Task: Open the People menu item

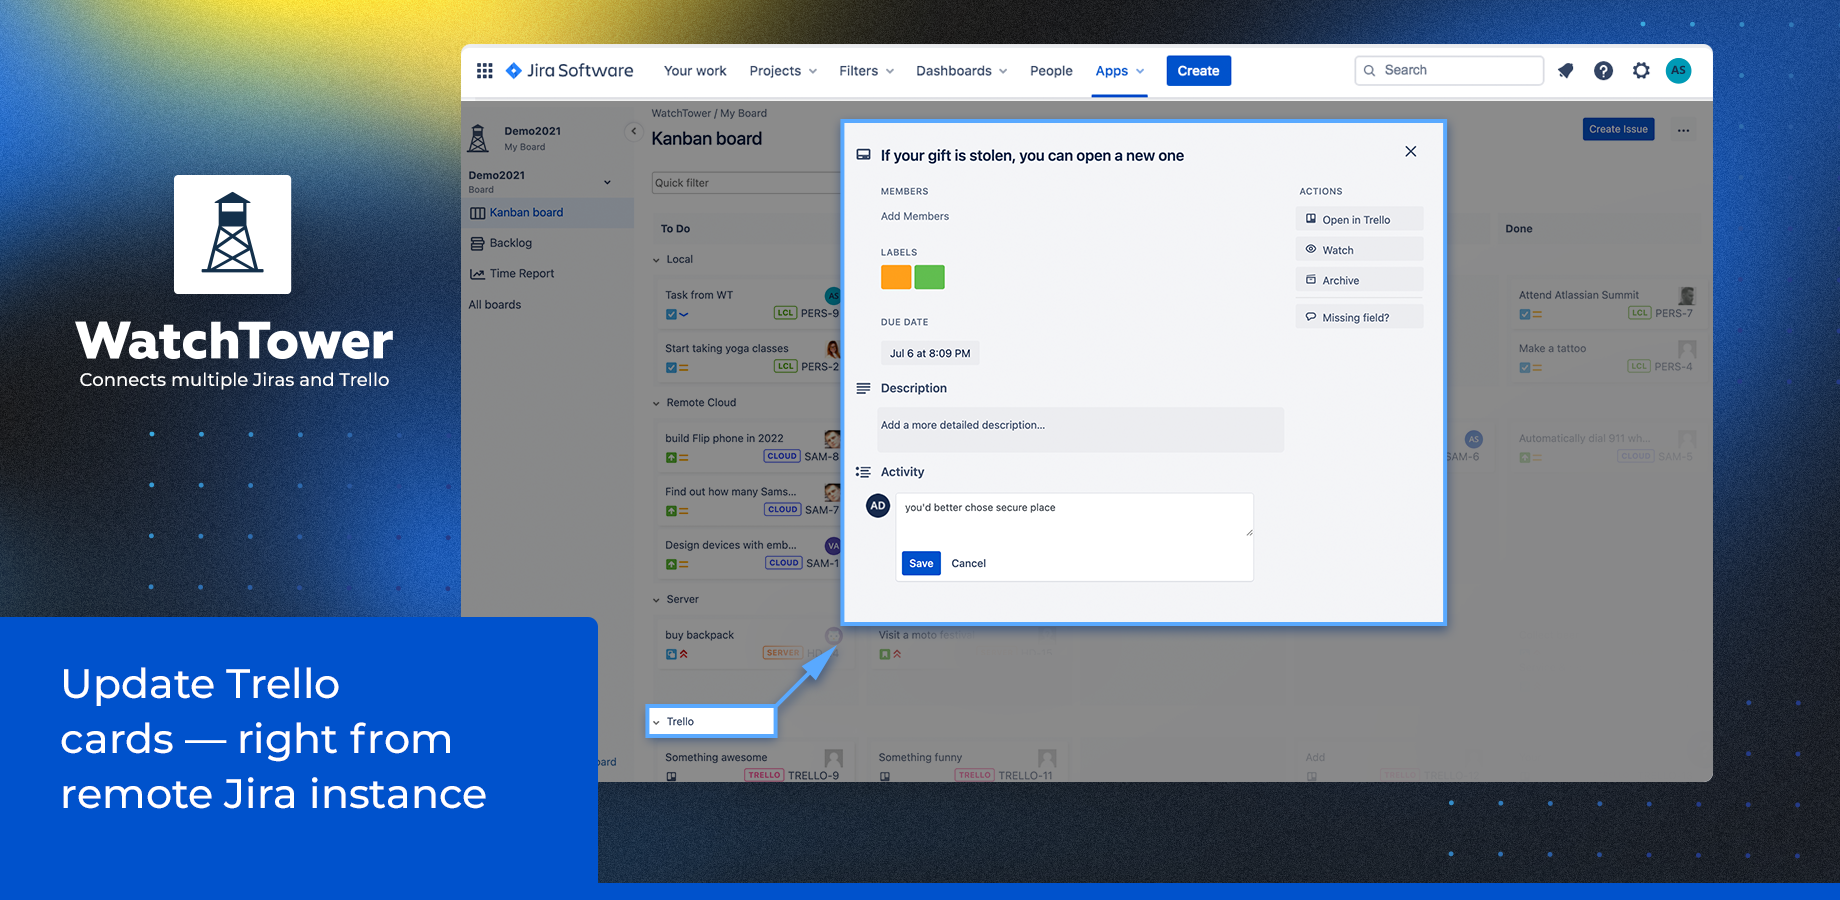Action: 1051,71
